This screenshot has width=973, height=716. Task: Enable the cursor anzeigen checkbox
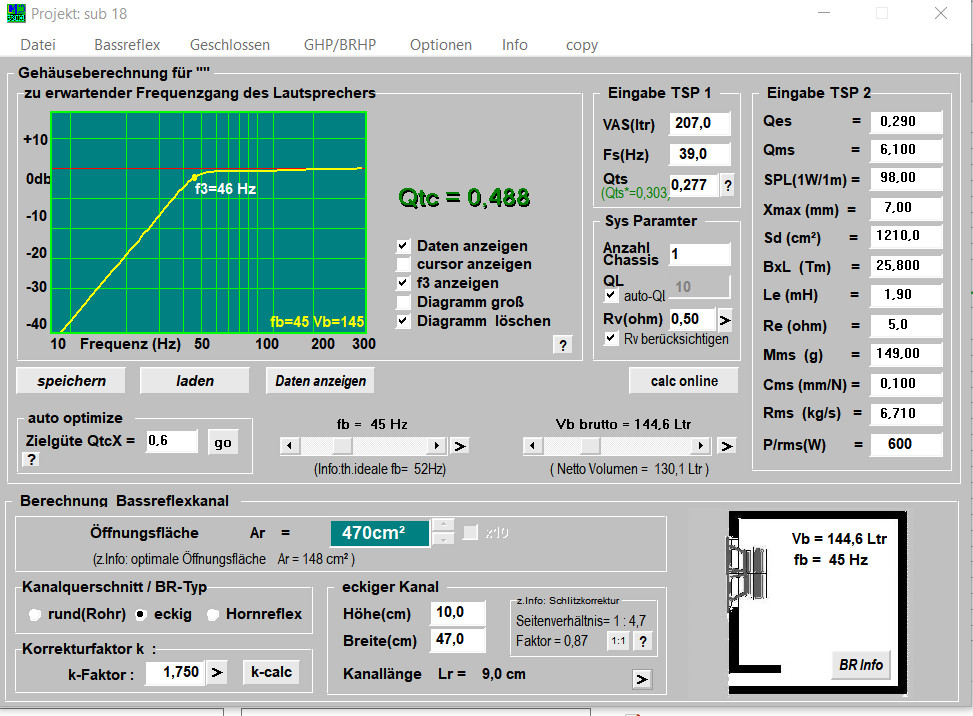click(x=403, y=265)
